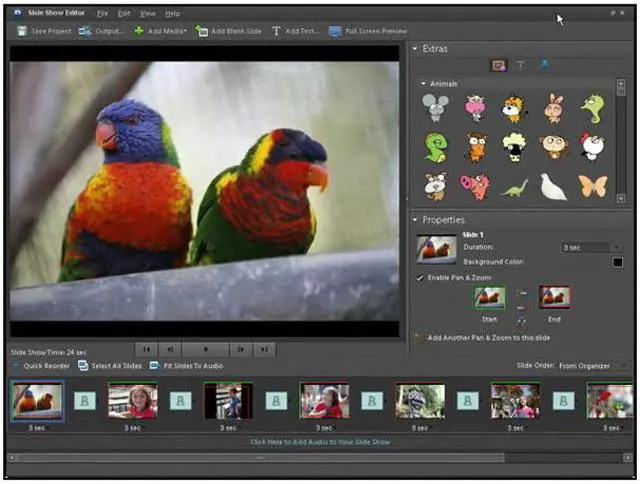
Task: Open the View menu
Action: click(x=147, y=13)
